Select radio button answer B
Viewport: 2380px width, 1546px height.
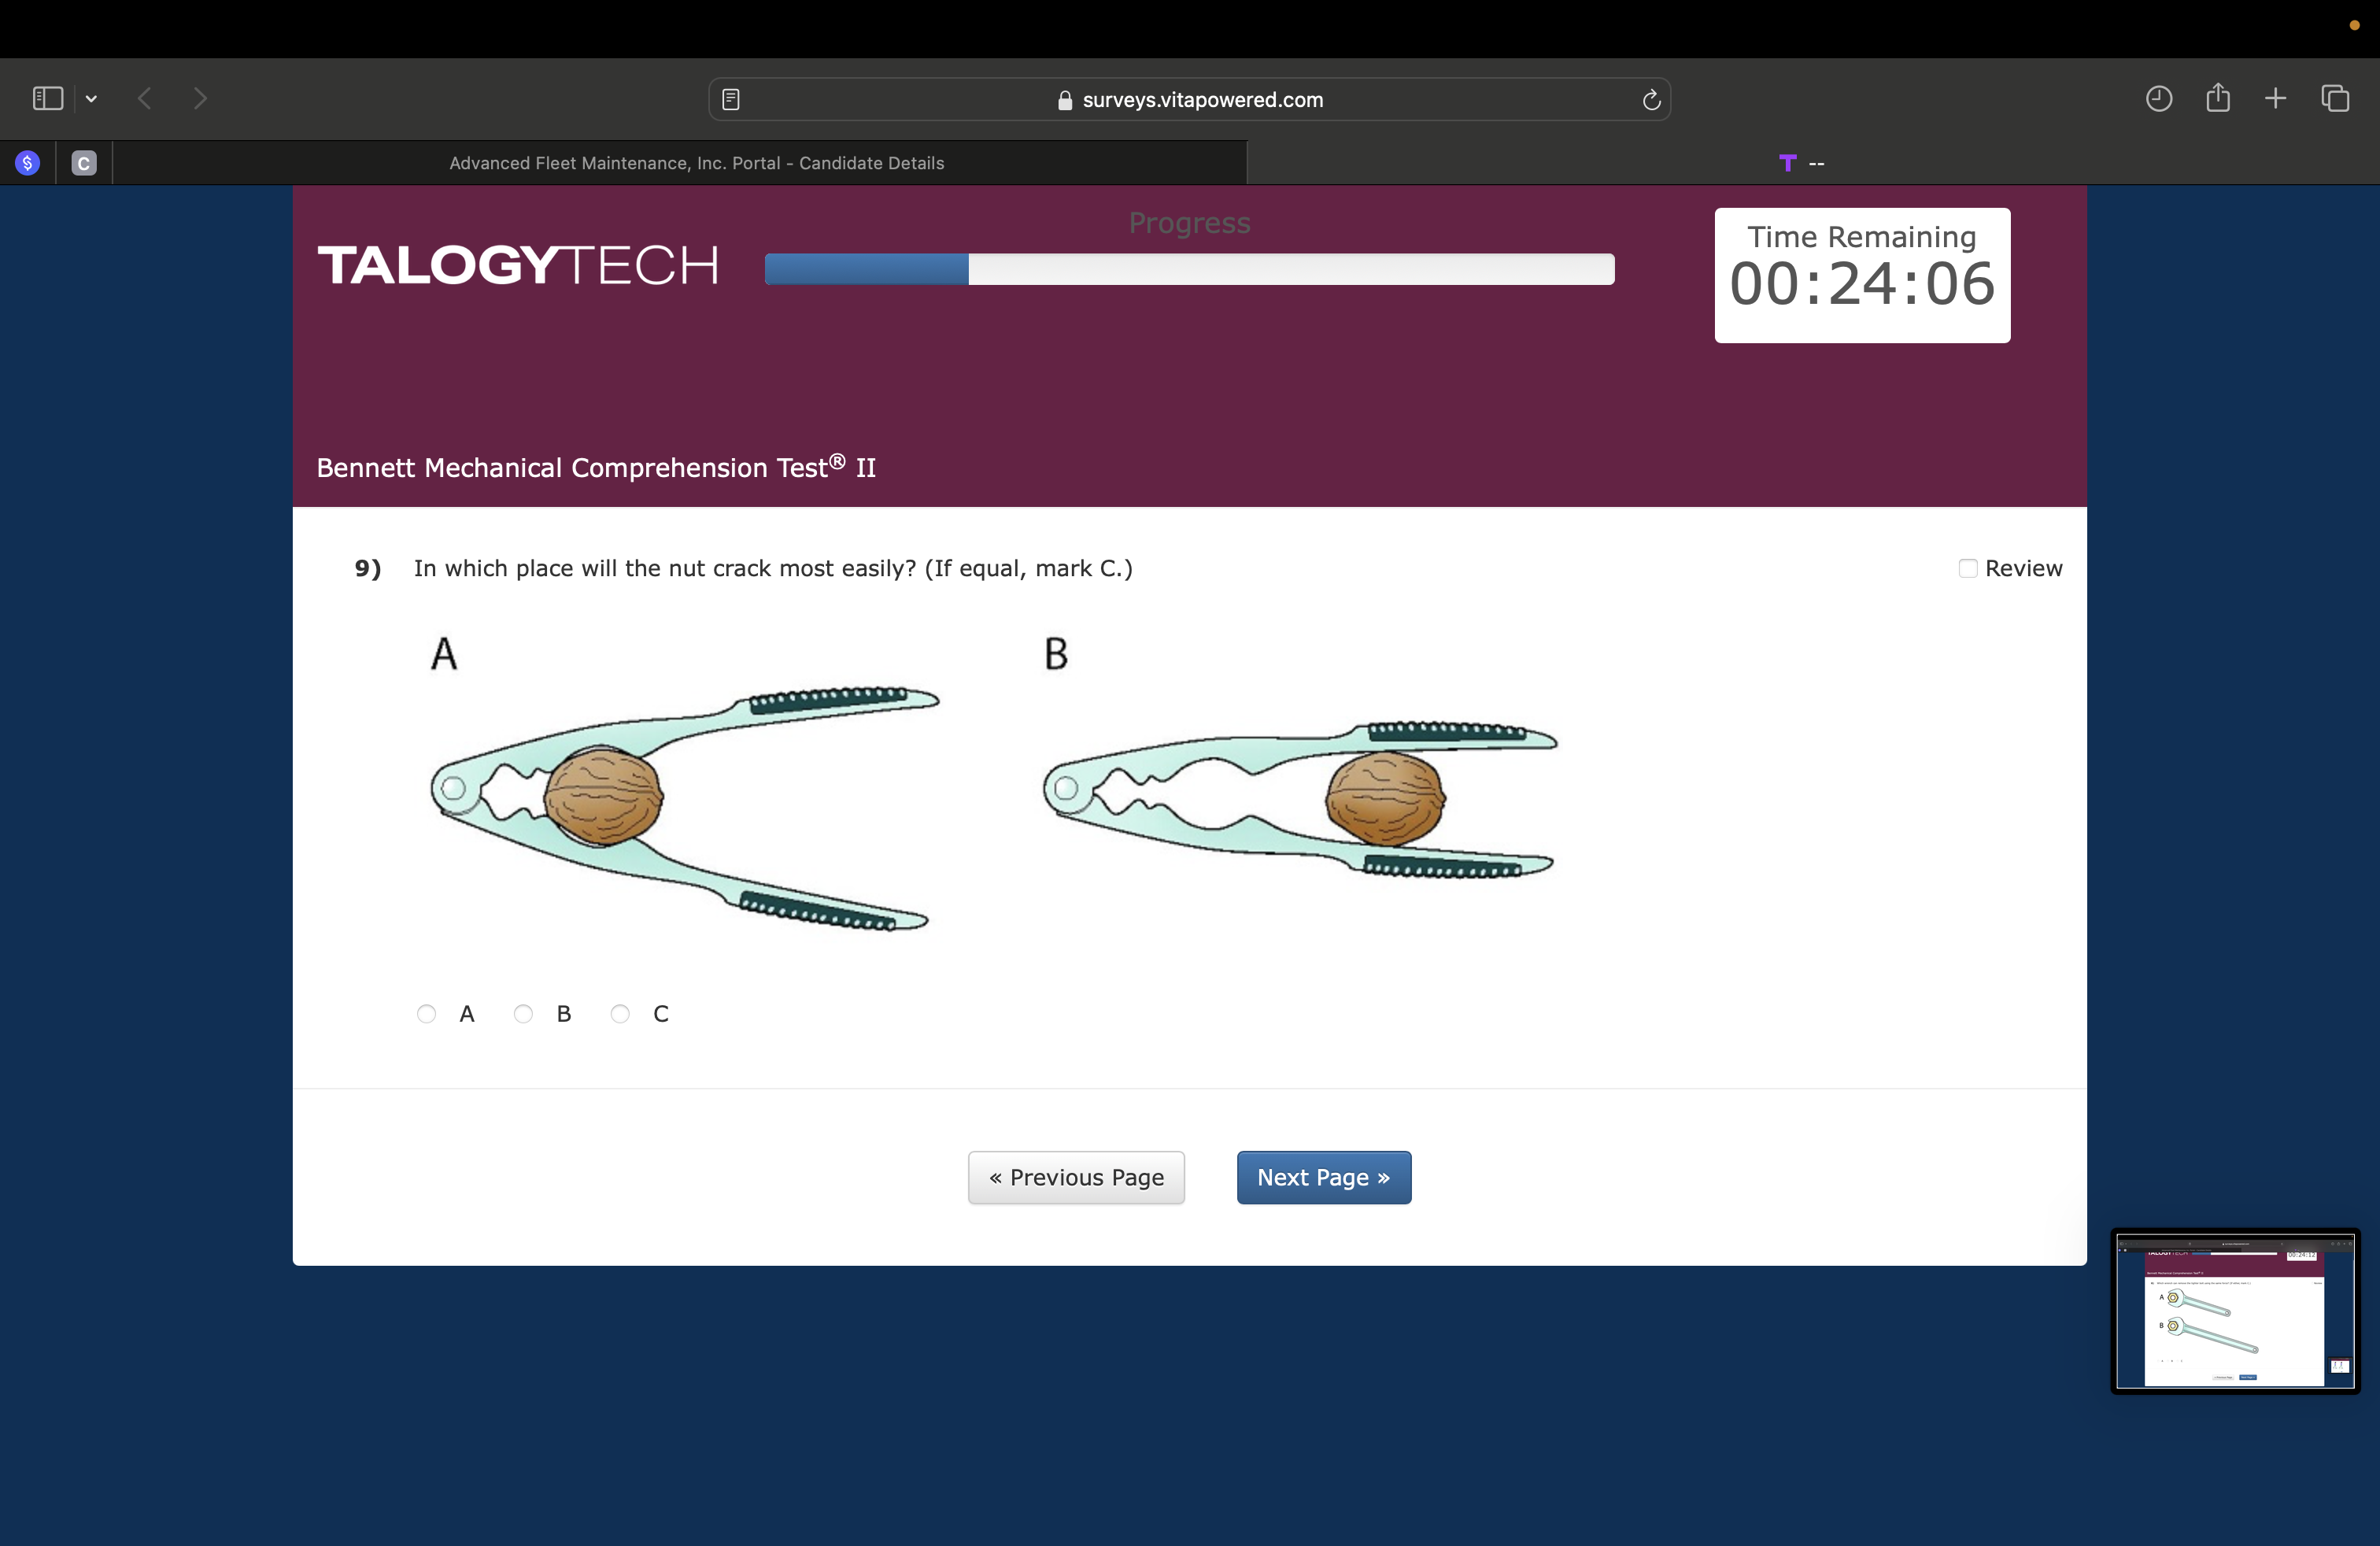point(523,1014)
